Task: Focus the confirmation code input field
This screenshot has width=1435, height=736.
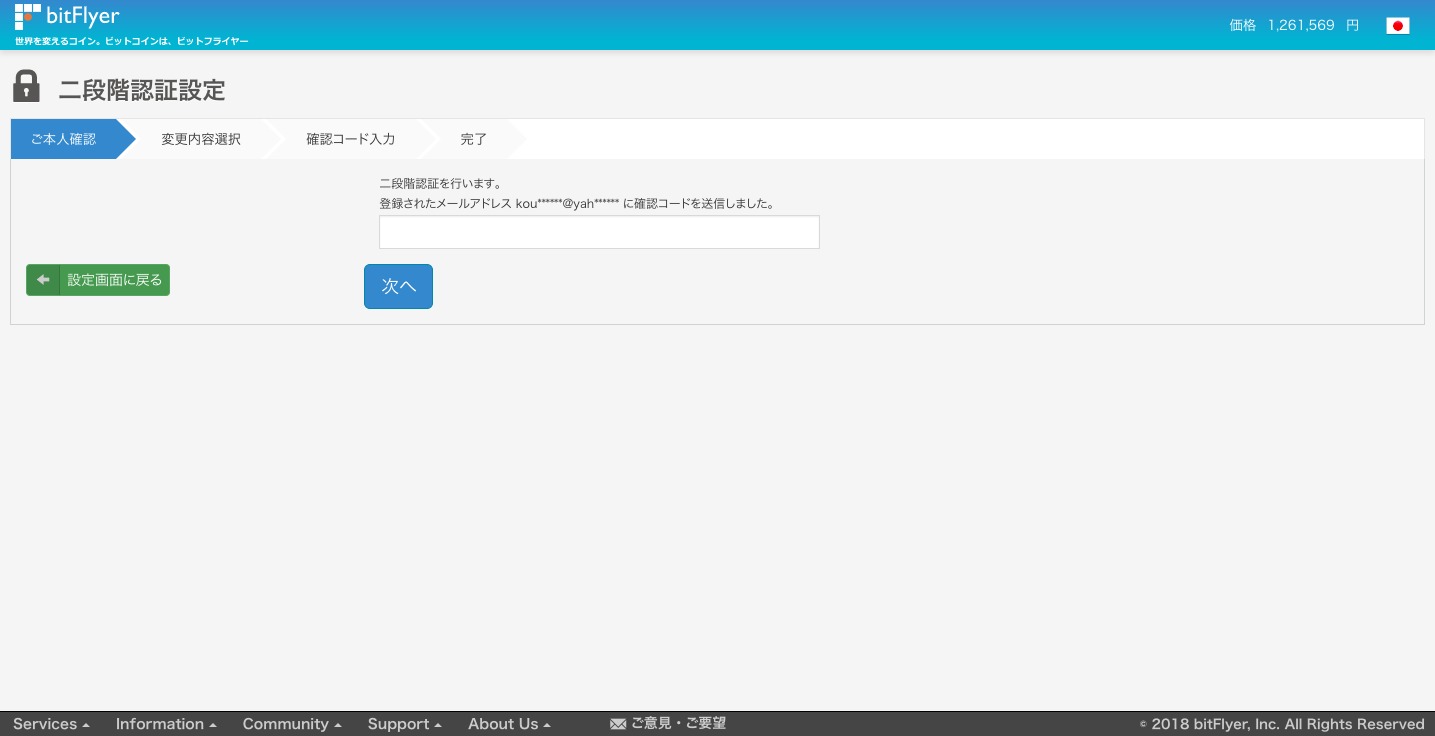Action: coord(599,232)
